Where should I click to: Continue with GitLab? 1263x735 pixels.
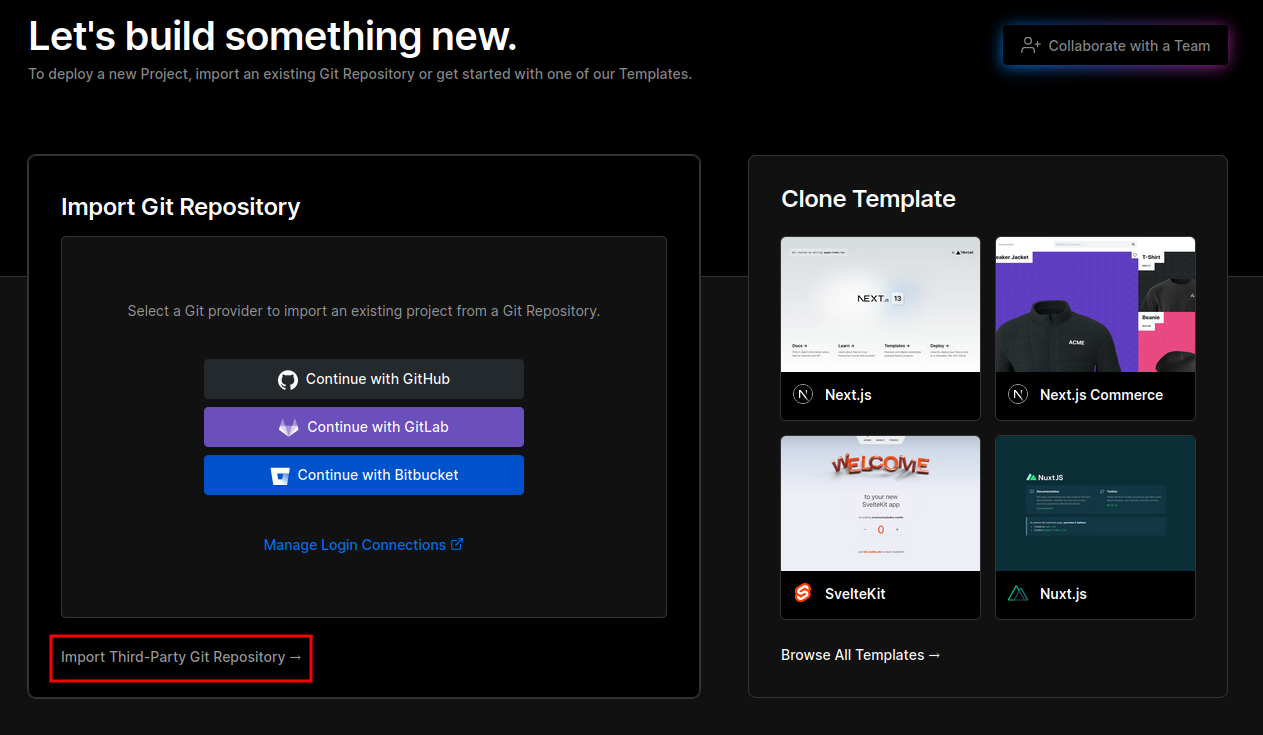[x=364, y=427]
